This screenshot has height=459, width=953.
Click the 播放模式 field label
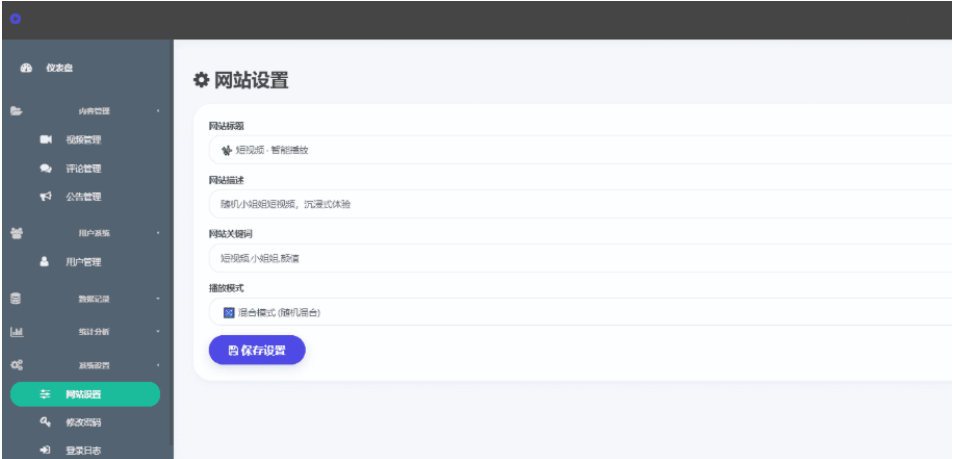[227, 288]
